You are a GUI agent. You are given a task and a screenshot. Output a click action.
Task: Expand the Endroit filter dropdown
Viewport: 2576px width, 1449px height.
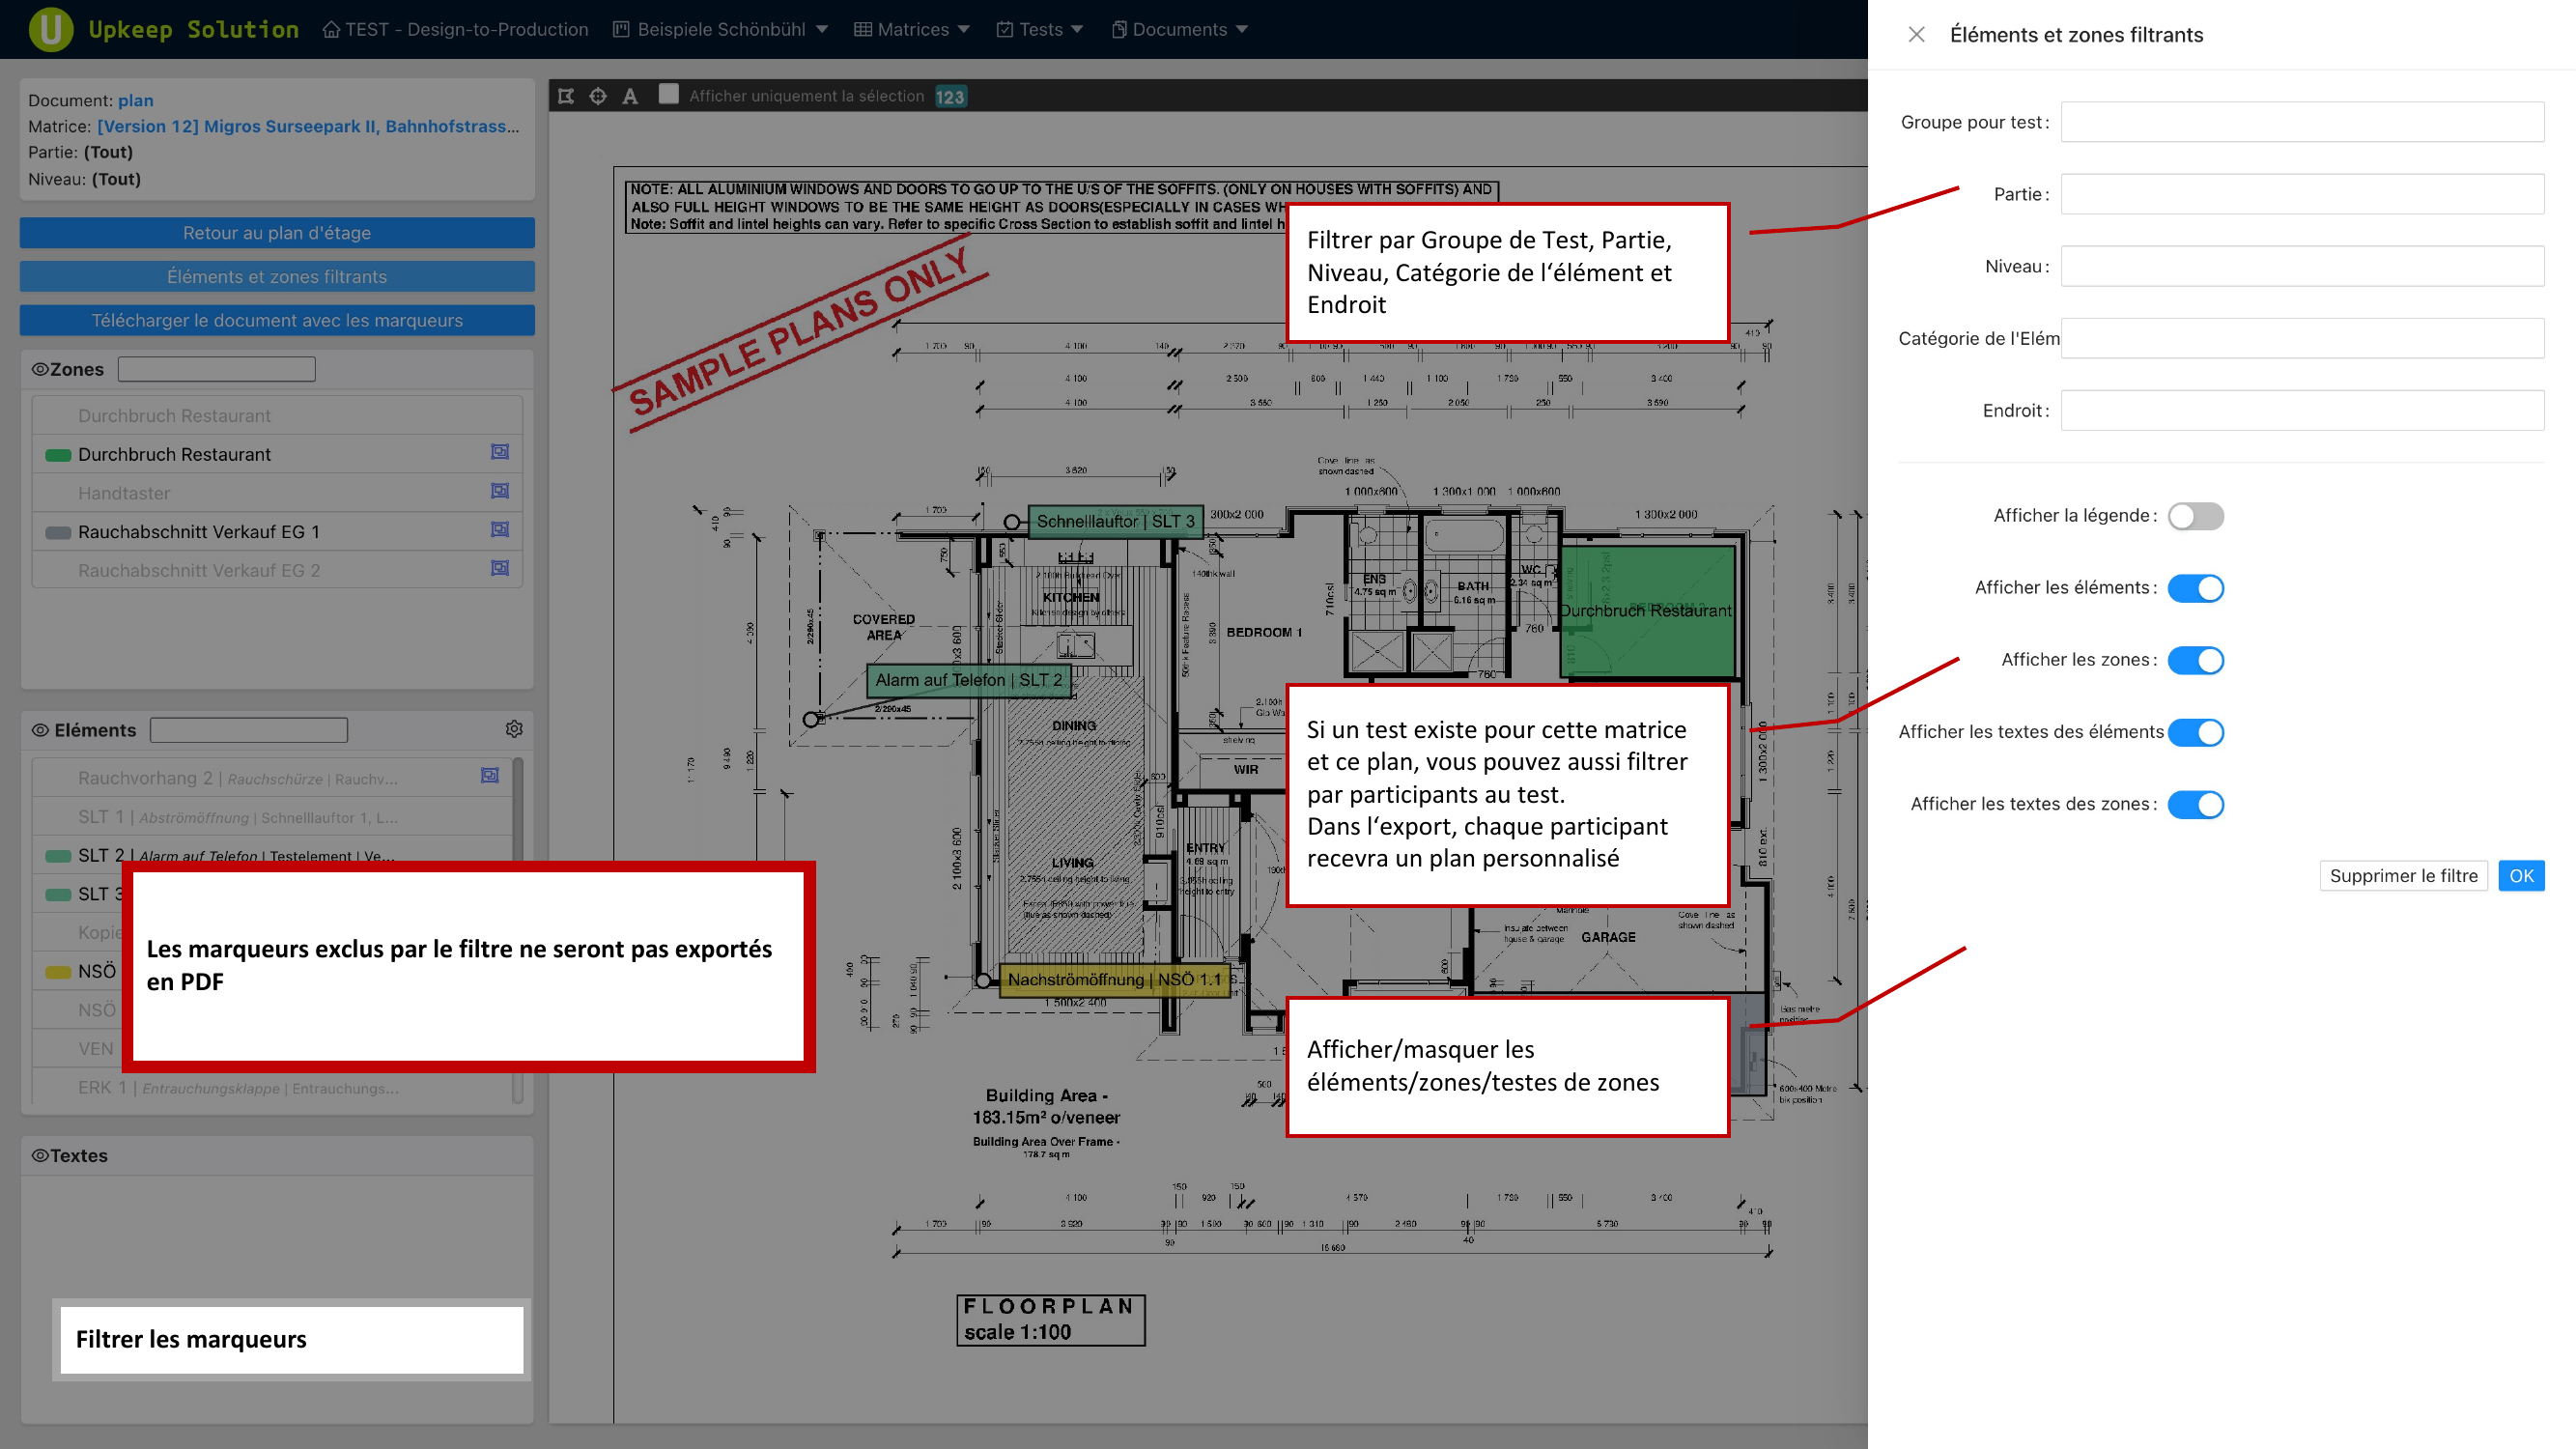[2301, 410]
